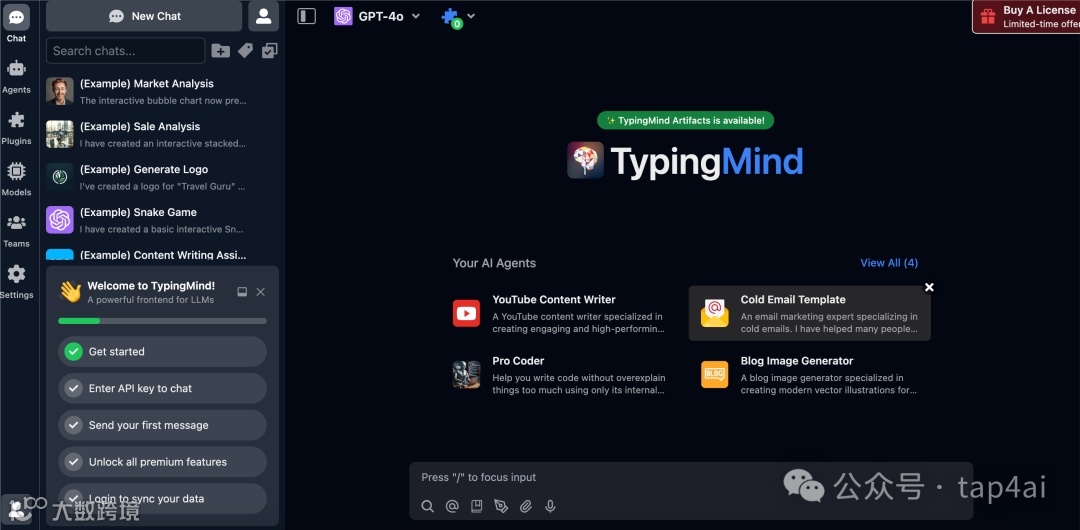Select the Cold Email Template agent
Screen dimensions: 1080x530
(x=809, y=314)
